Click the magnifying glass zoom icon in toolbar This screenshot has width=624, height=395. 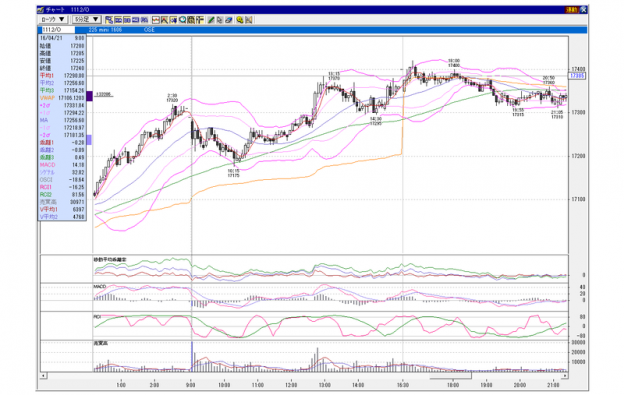click(x=183, y=19)
